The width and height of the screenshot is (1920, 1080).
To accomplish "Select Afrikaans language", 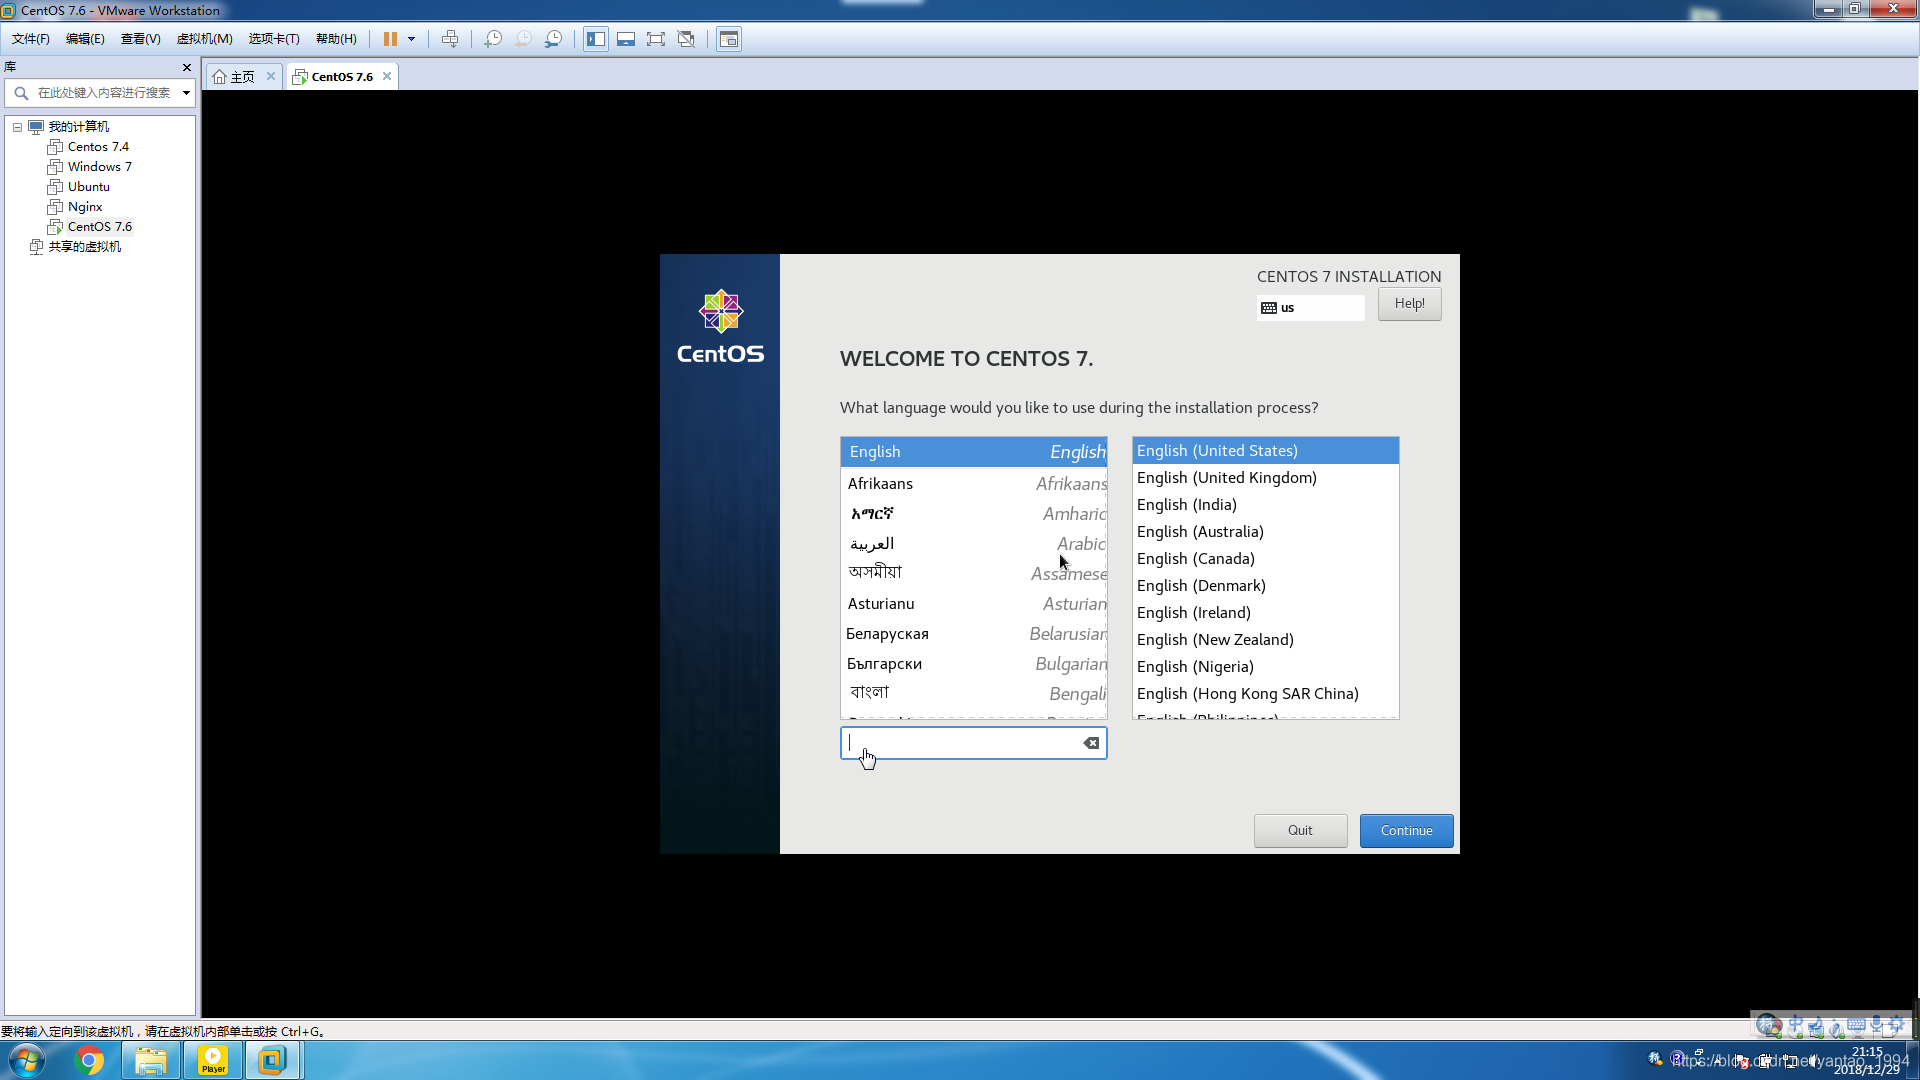I will [x=973, y=484].
